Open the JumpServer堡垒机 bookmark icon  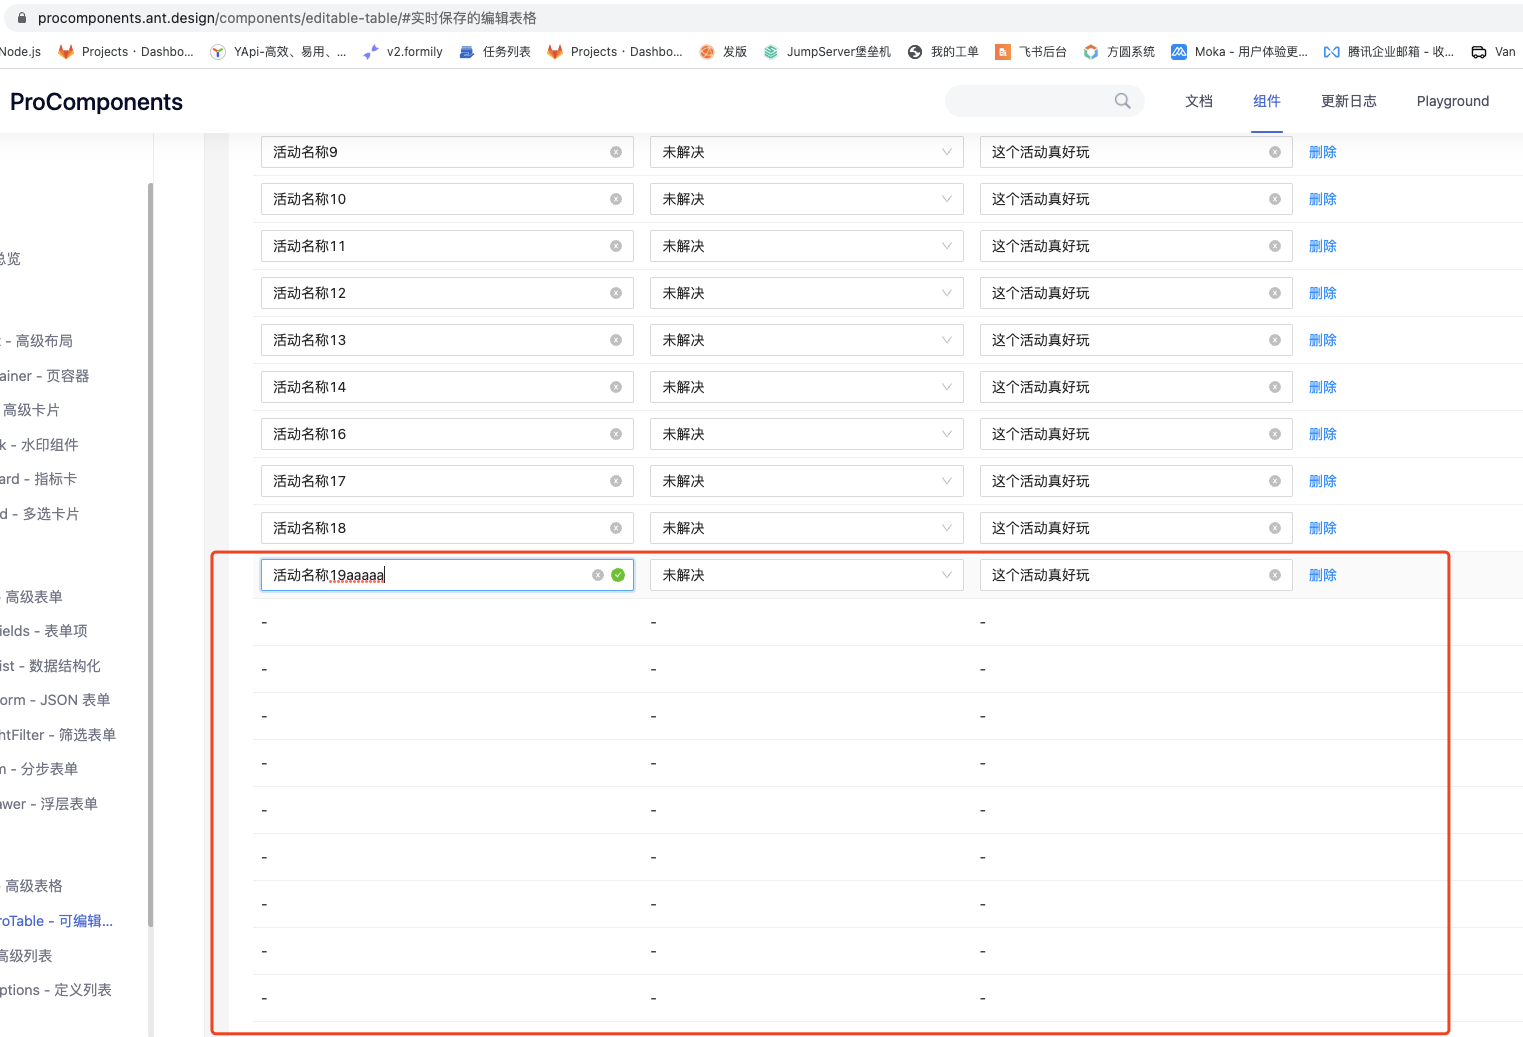(x=770, y=51)
